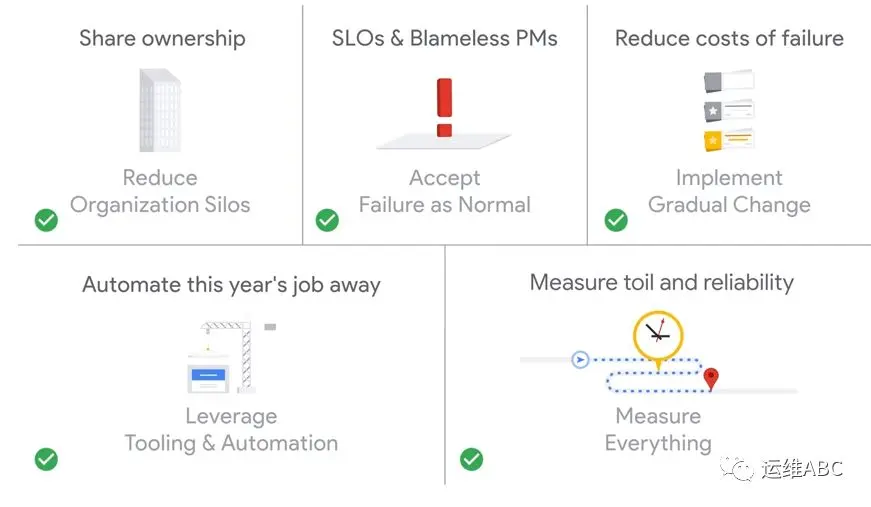Screen dimensions: 871x507
Task: Click the WeChat logo watermark icon
Action: pyautogui.click(x=737, y=468)
